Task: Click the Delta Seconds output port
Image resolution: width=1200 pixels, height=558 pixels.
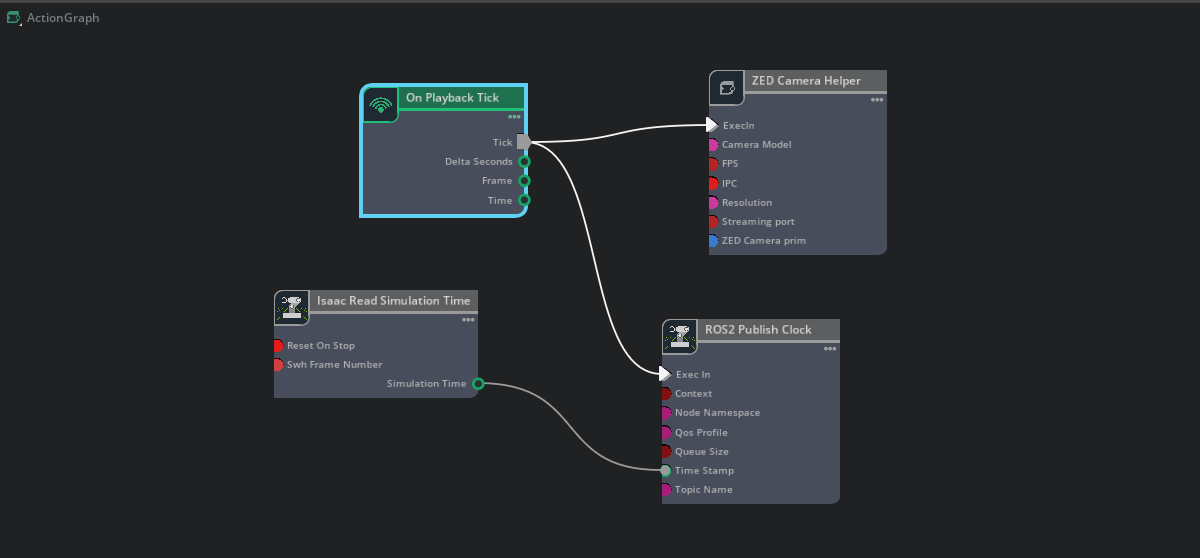Action: pyautogui.click(x=524, y=161)
